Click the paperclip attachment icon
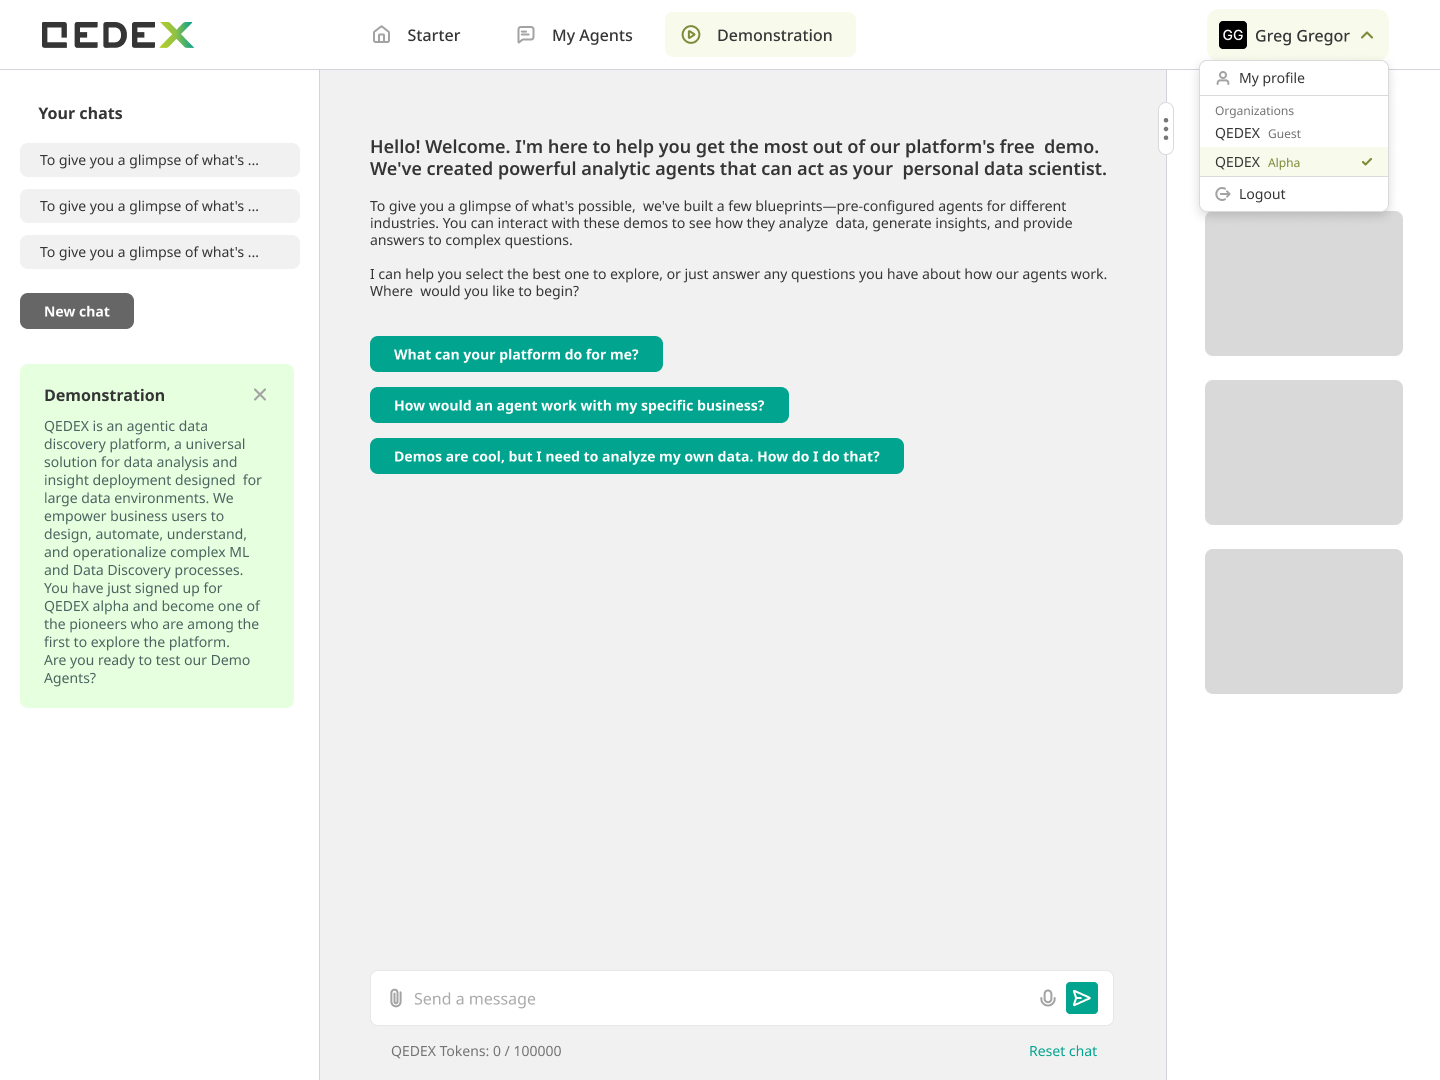Image resolution: width=1440 pixels, height=1080 pixels. (396, 998)
